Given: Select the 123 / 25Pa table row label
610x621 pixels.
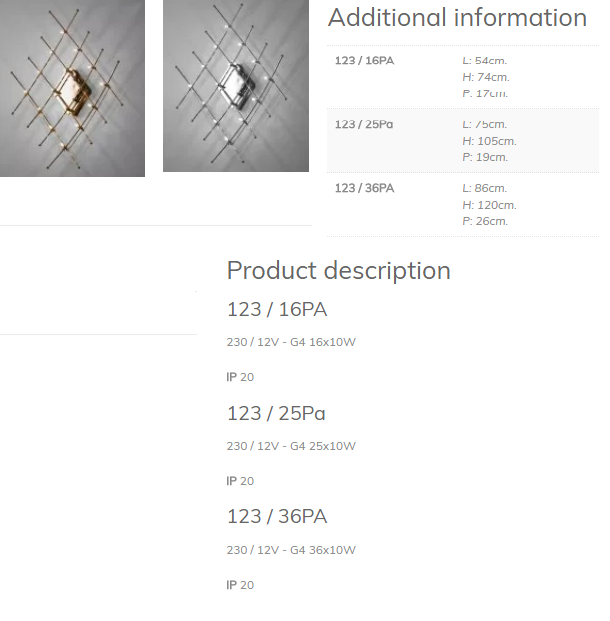Looking at the screenshot, I should (x=364, y=124).
